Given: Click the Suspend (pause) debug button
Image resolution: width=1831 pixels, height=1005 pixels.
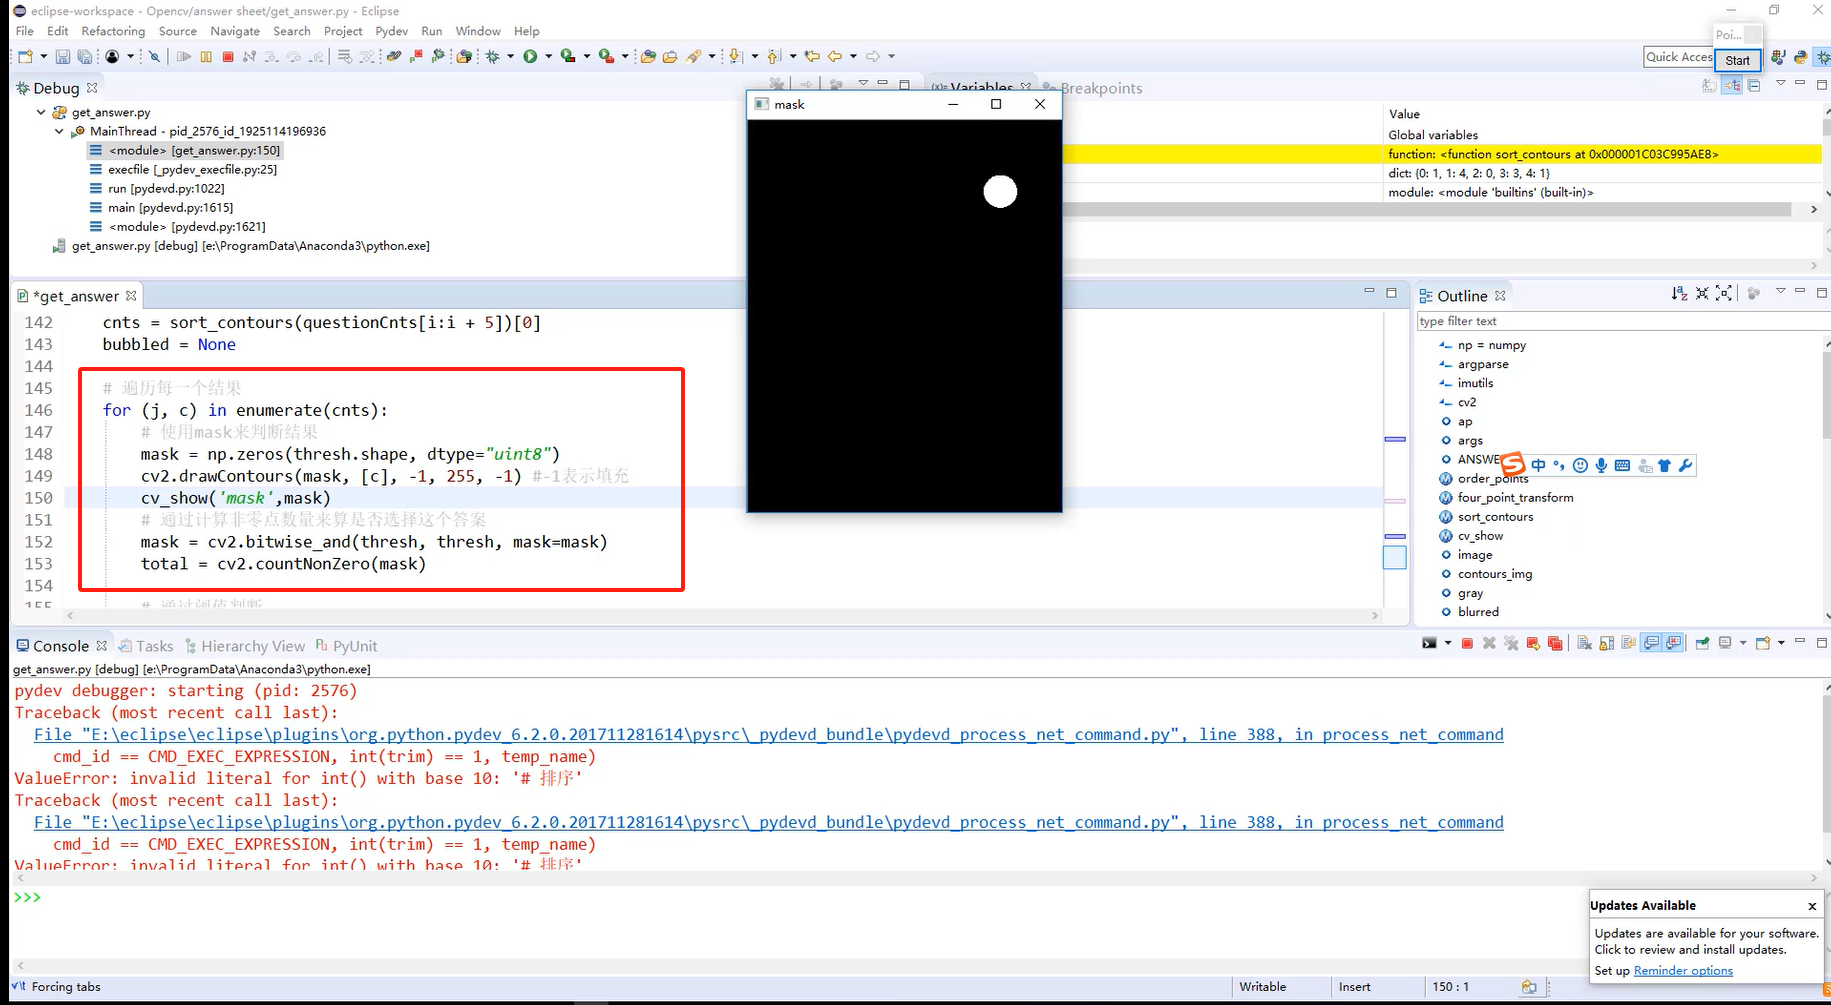Looking at the screenshot, I should pos(206,56).
